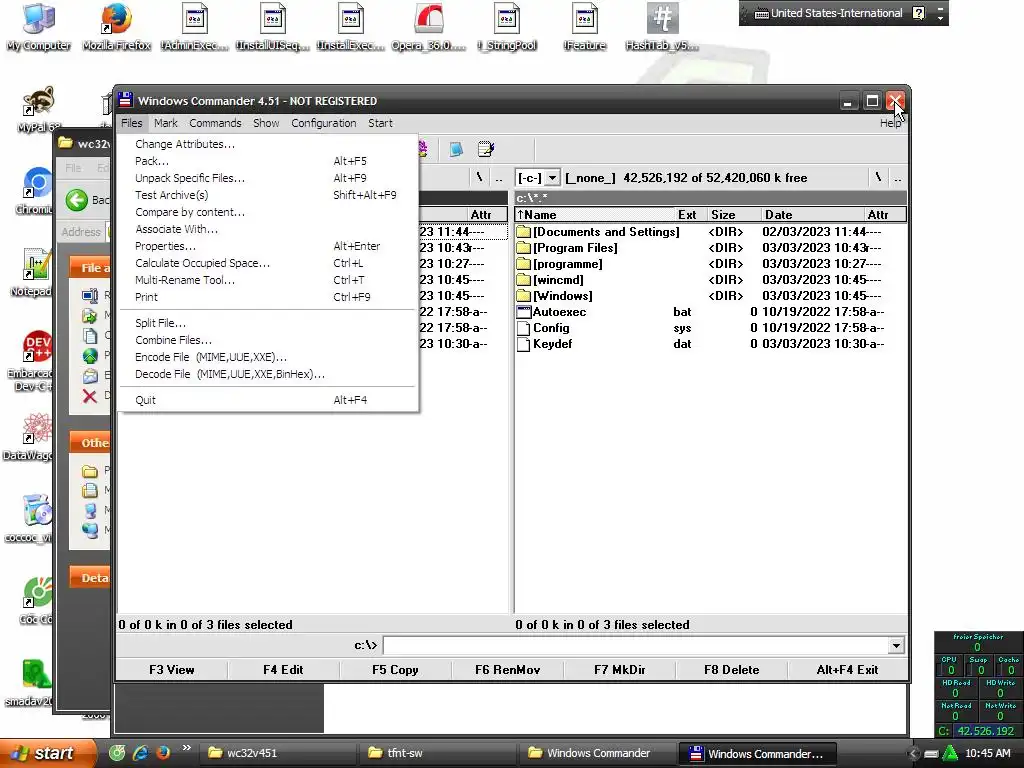Open the Notepad toolbar icon in Windows Commander
Viewport: 1024px width, 768px height.
coord(485,150)
